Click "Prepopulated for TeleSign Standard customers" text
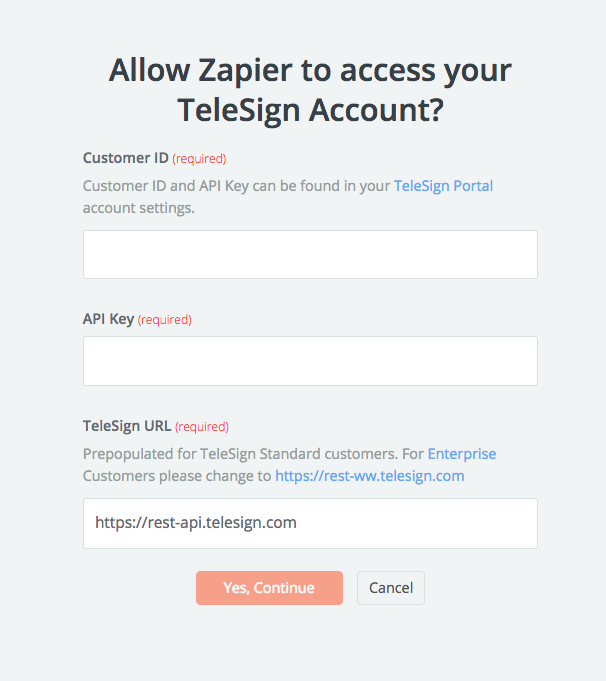Image resolution: width=606 pixels, height=681 pixels. [240, 454]
